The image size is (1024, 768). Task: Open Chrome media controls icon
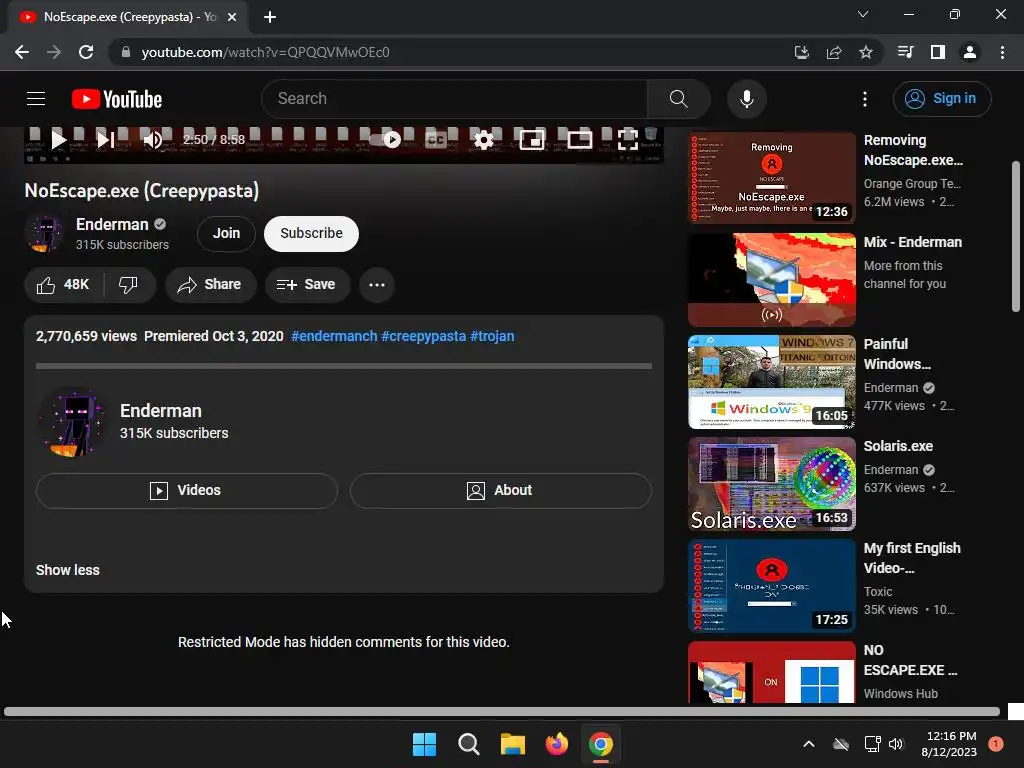tap(905, 52)
